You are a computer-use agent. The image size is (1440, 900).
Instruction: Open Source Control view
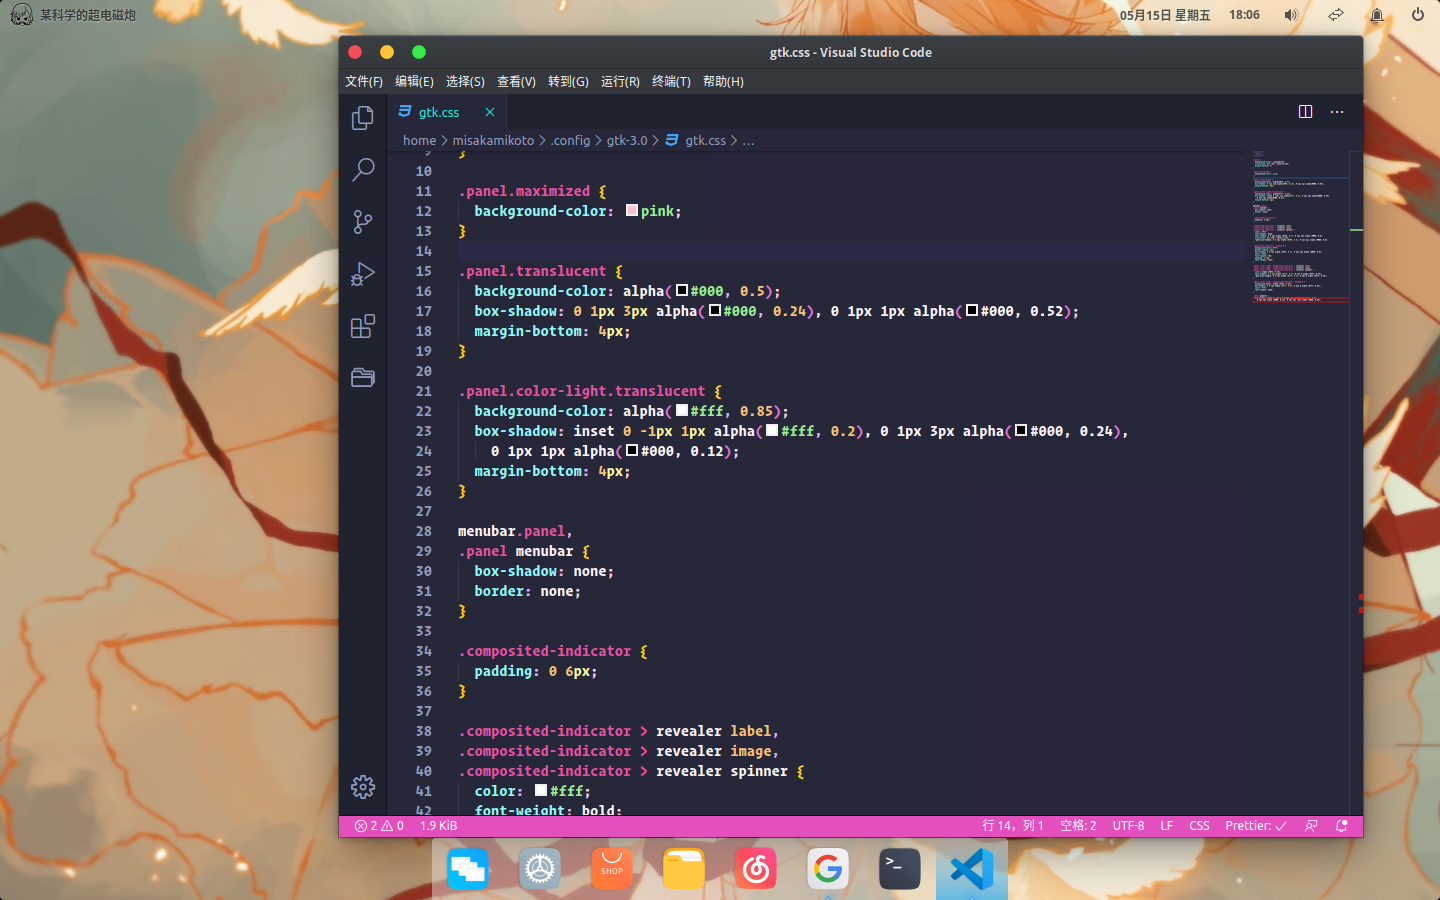(363, 222)
